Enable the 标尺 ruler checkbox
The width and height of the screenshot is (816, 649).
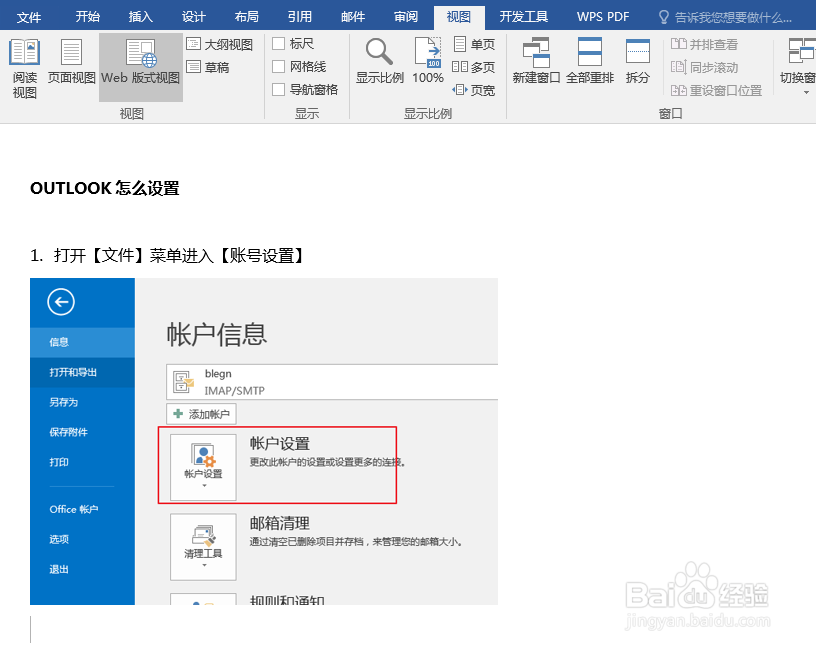point(278,44)
